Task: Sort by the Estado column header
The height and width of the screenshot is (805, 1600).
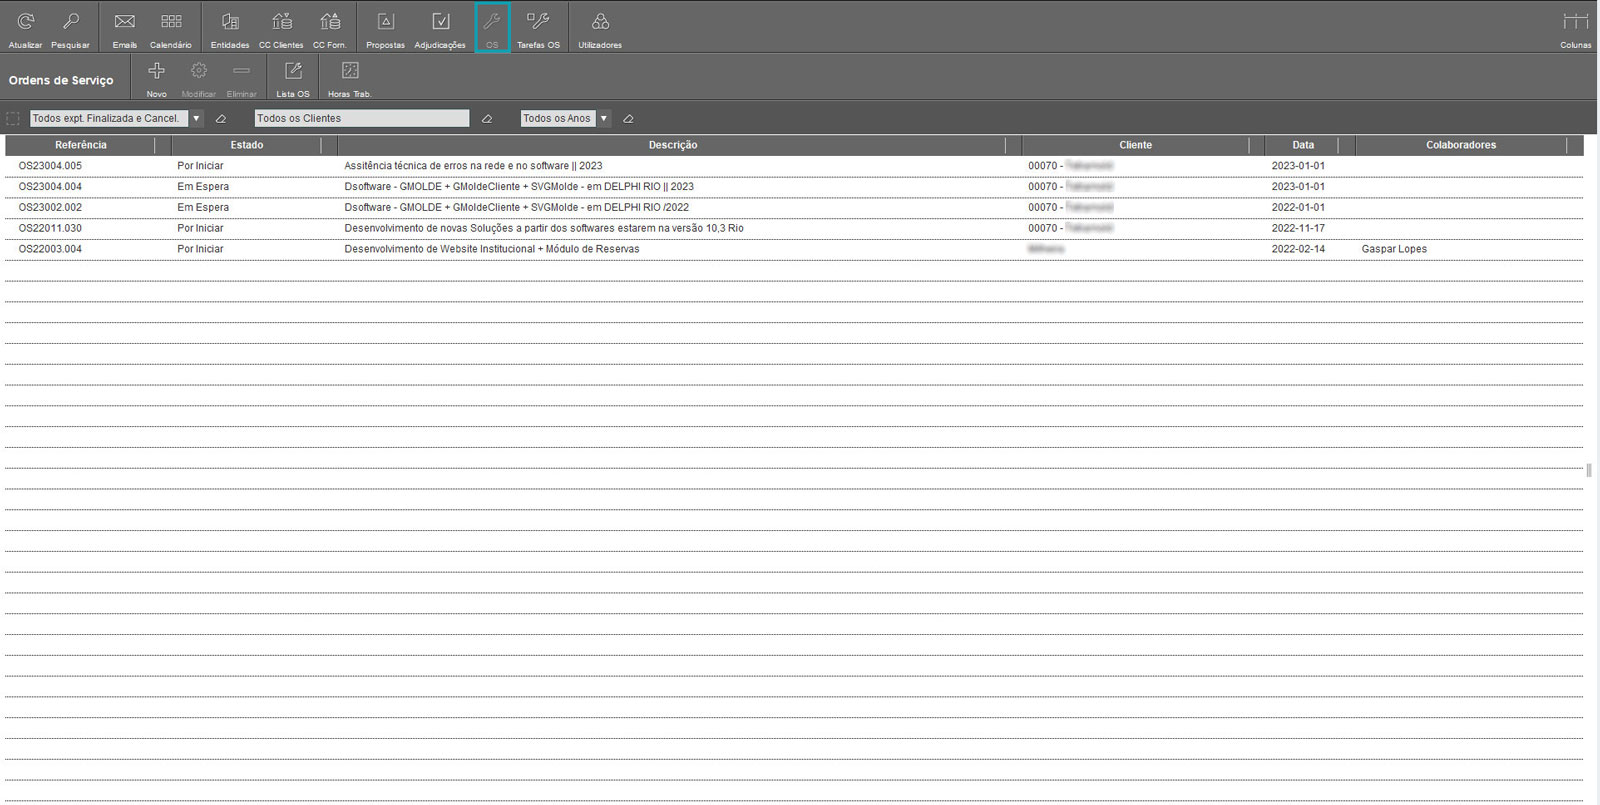Action: click(x=246, y=145)
